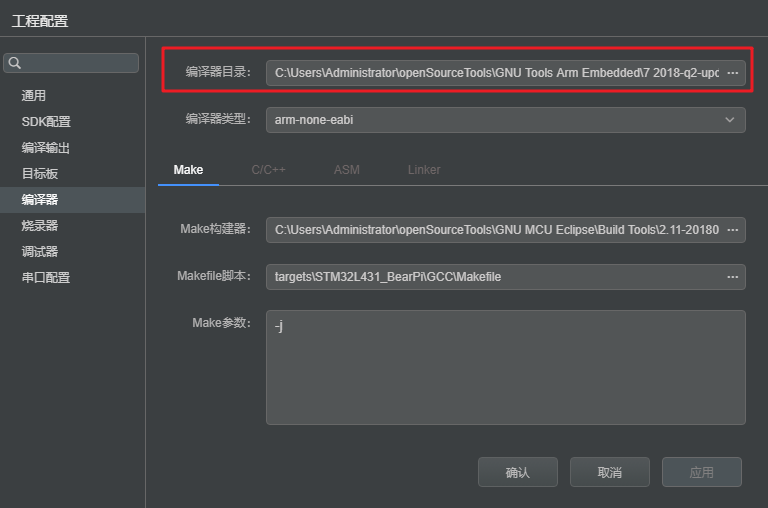This screenshot has width=768, height=508.
Task: Switch to the C/C++ tab
Action: [268, 170]
